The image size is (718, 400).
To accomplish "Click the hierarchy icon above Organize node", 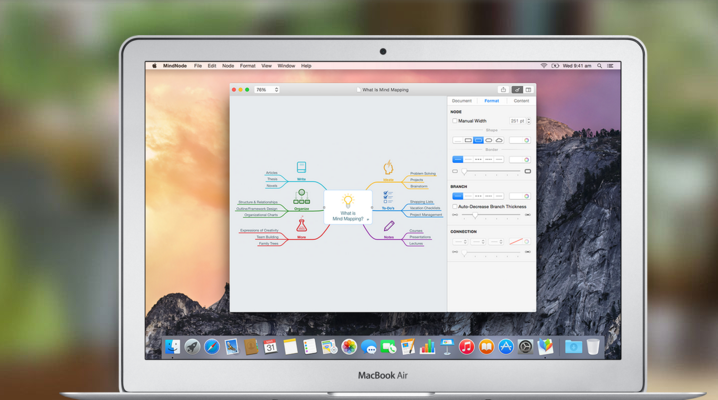I will [x=301, y=197].
